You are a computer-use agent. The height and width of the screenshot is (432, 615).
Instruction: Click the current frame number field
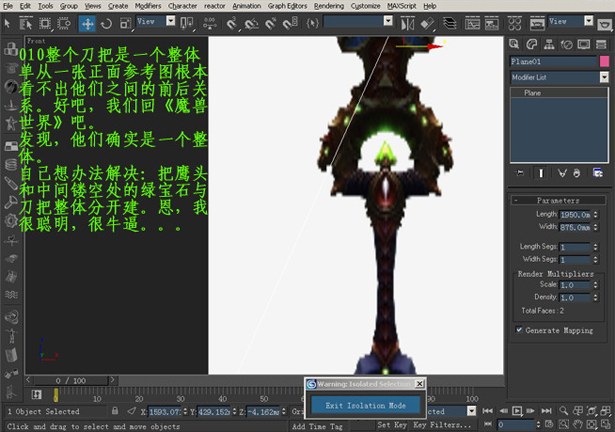(515, 425)
